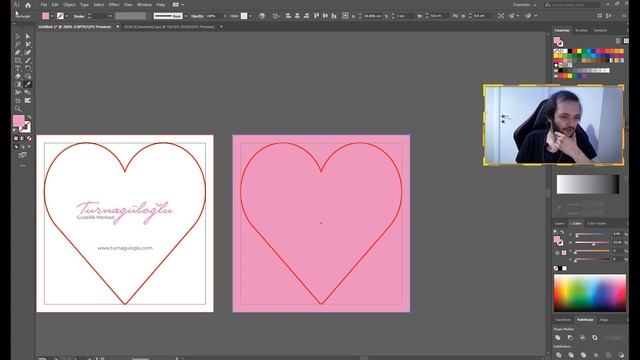Click the Divide icon in the Pathfinders row

click(x=558, y=355)
